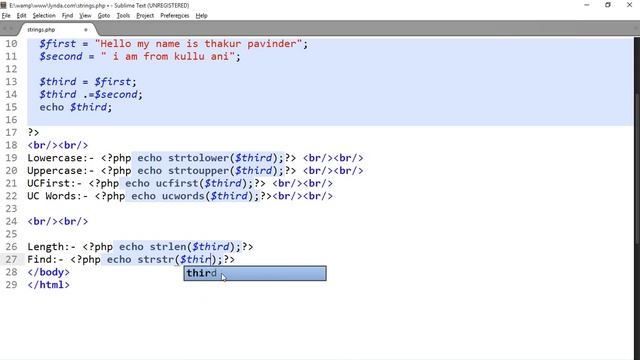Close the Sublime Text window
Image resolution: width=640 pixels, height=360 pixels.
point(629,5)
